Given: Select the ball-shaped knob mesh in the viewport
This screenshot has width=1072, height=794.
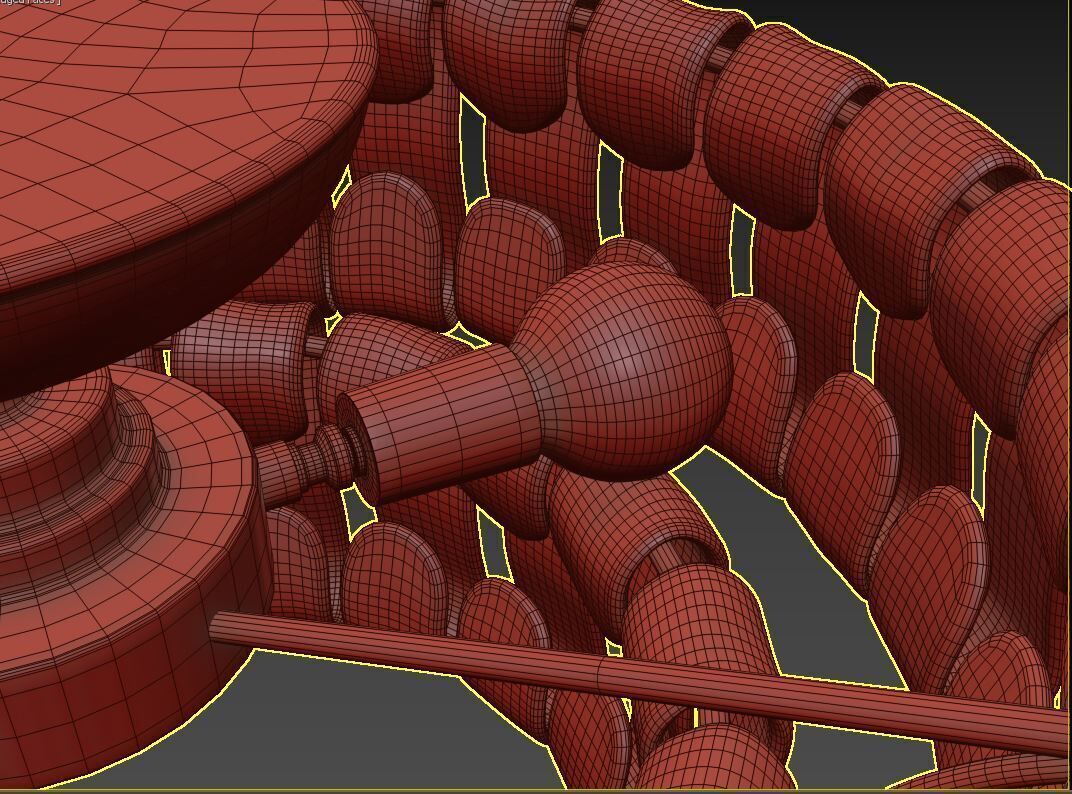Looking at the screenshot, I should click(x=622, y=371).
